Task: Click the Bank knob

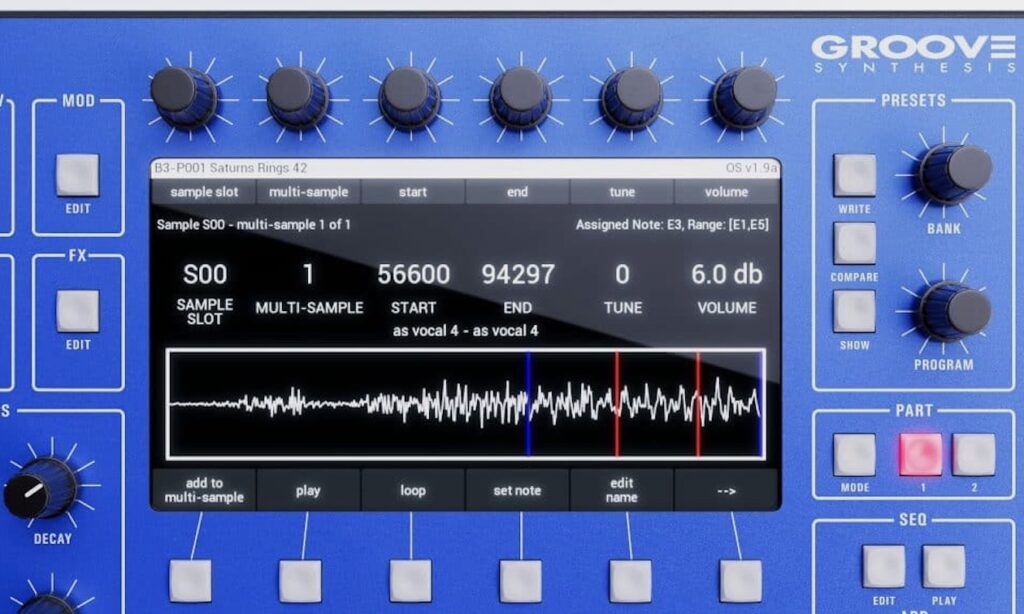Action: tap(953, 171)
